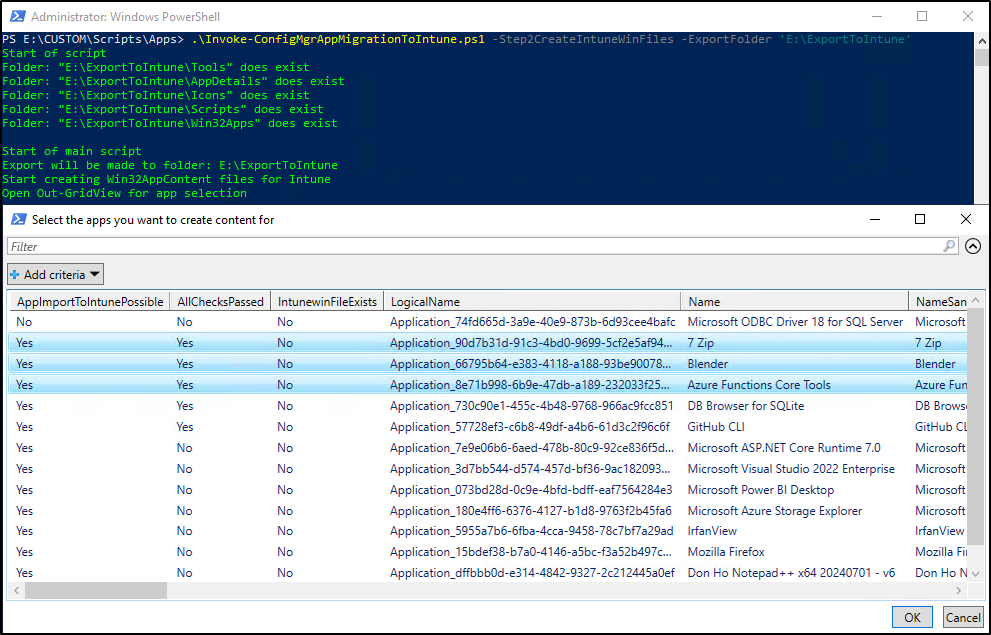Click the PowerShell icon in Out-GridView title bar

coord(19,220)
